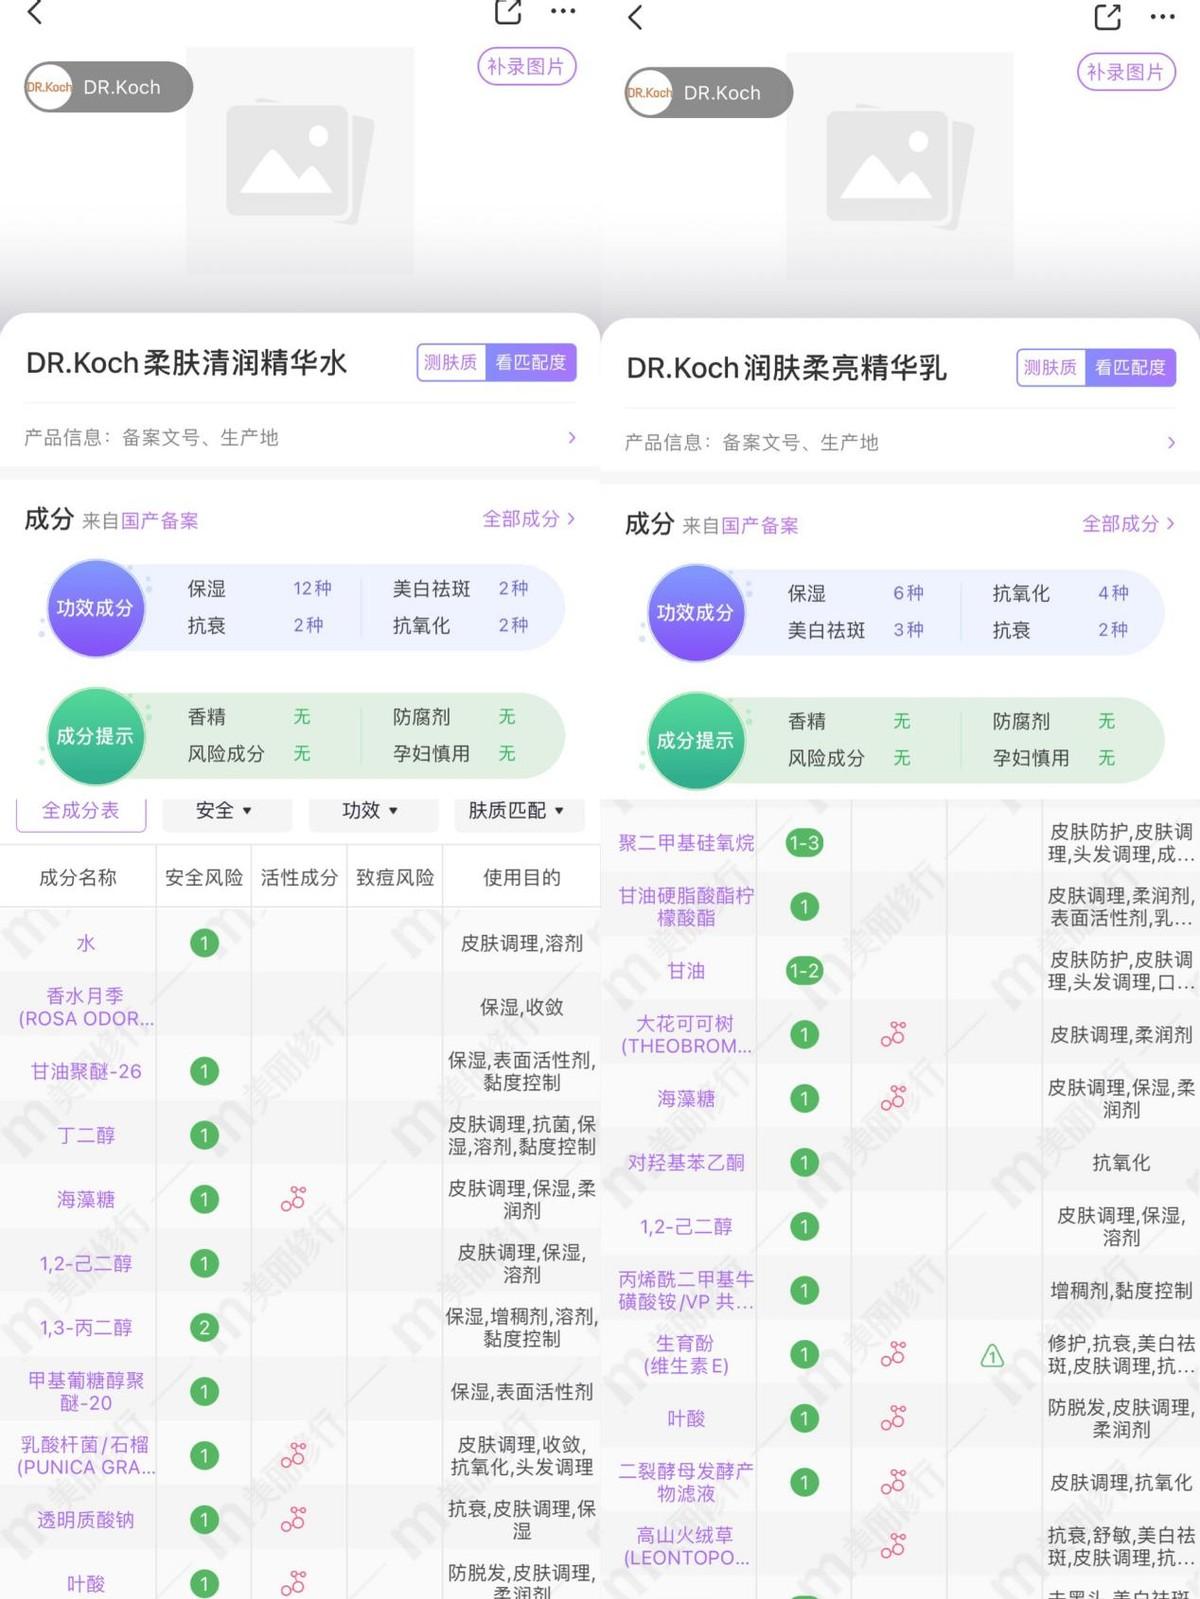The image size is (1200, 1599).
Task: Click the safety badge for 甲基葡糖醇聚醚-20
Action: [x=204, y=1391]
